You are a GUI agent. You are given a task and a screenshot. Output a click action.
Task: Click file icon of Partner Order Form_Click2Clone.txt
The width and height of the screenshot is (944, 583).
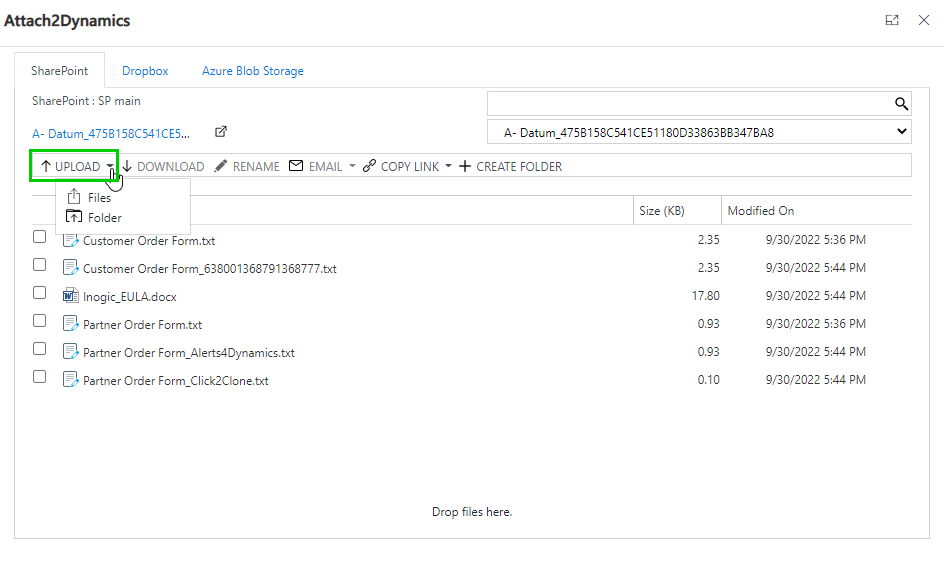(70, 379)
